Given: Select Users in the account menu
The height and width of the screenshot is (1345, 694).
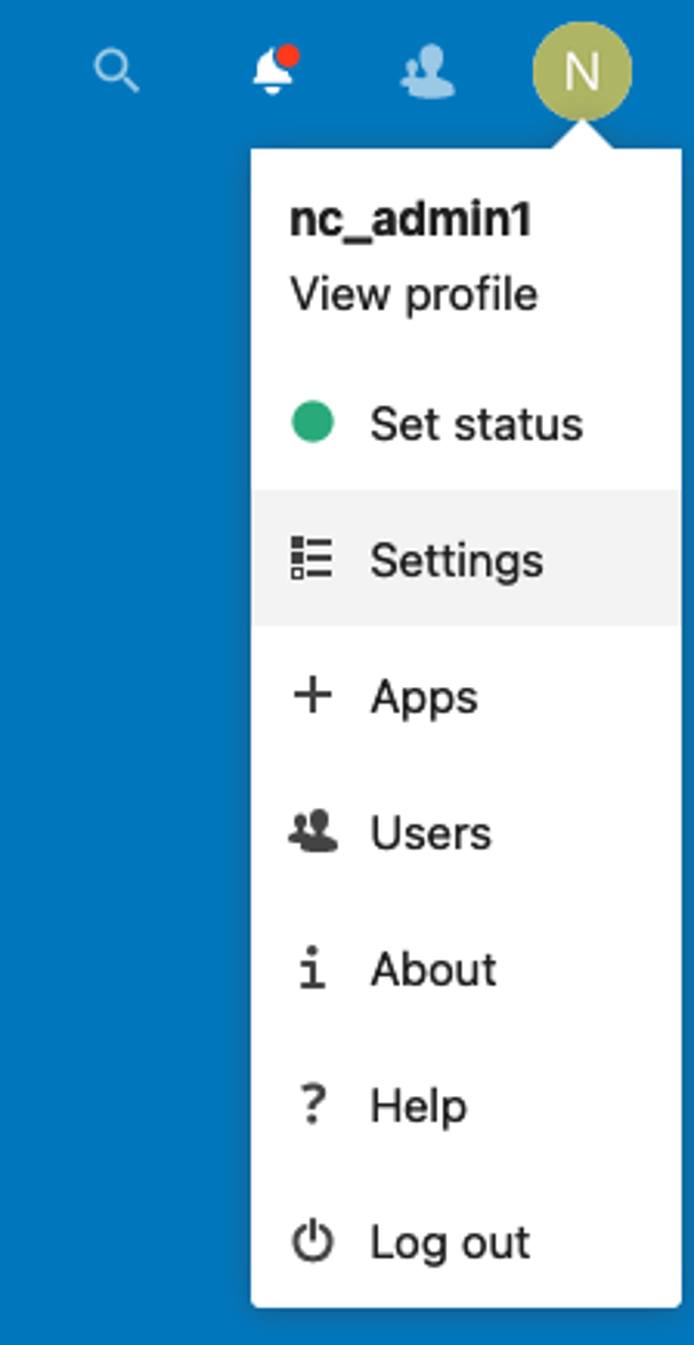Looking at the screenshot, I should point(432,831).
